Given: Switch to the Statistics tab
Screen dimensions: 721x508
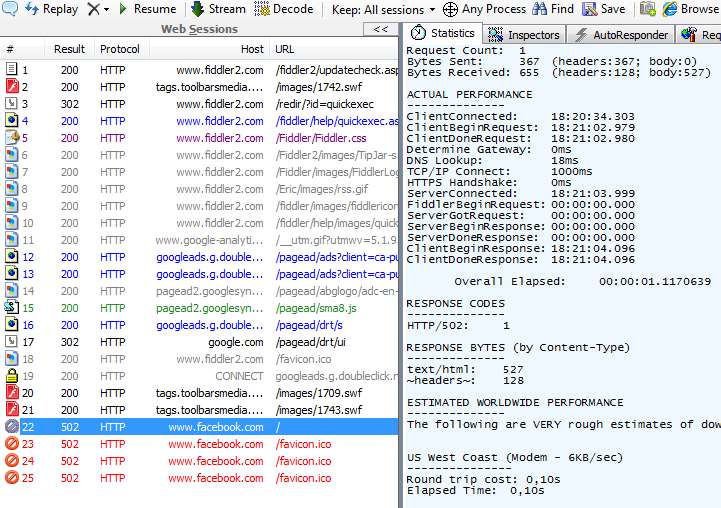Looking at the screenshot, I should tap(443, 33).
